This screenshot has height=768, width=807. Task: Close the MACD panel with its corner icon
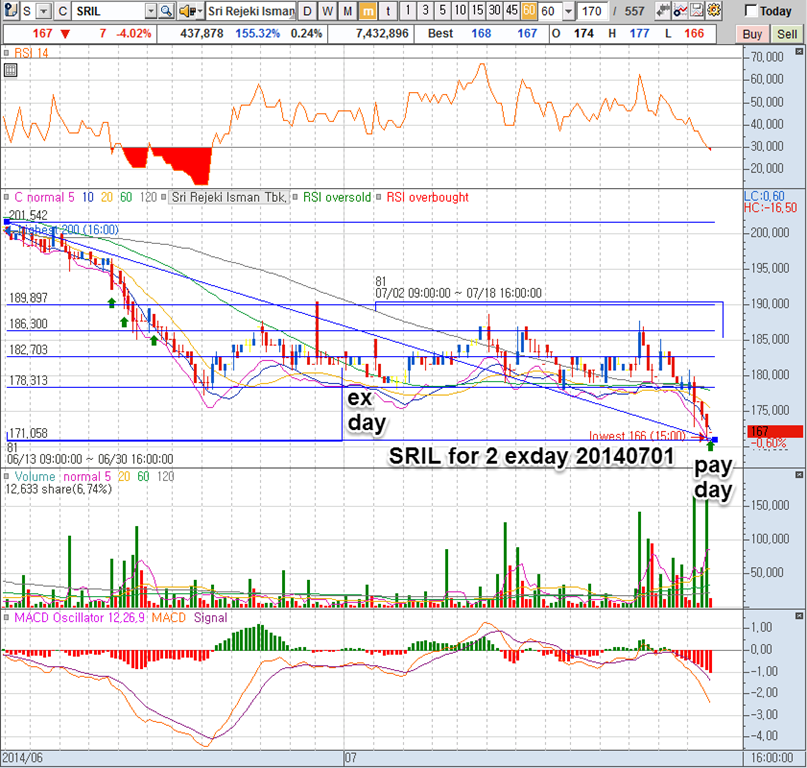pyautogui.click(x=799, y=616)
